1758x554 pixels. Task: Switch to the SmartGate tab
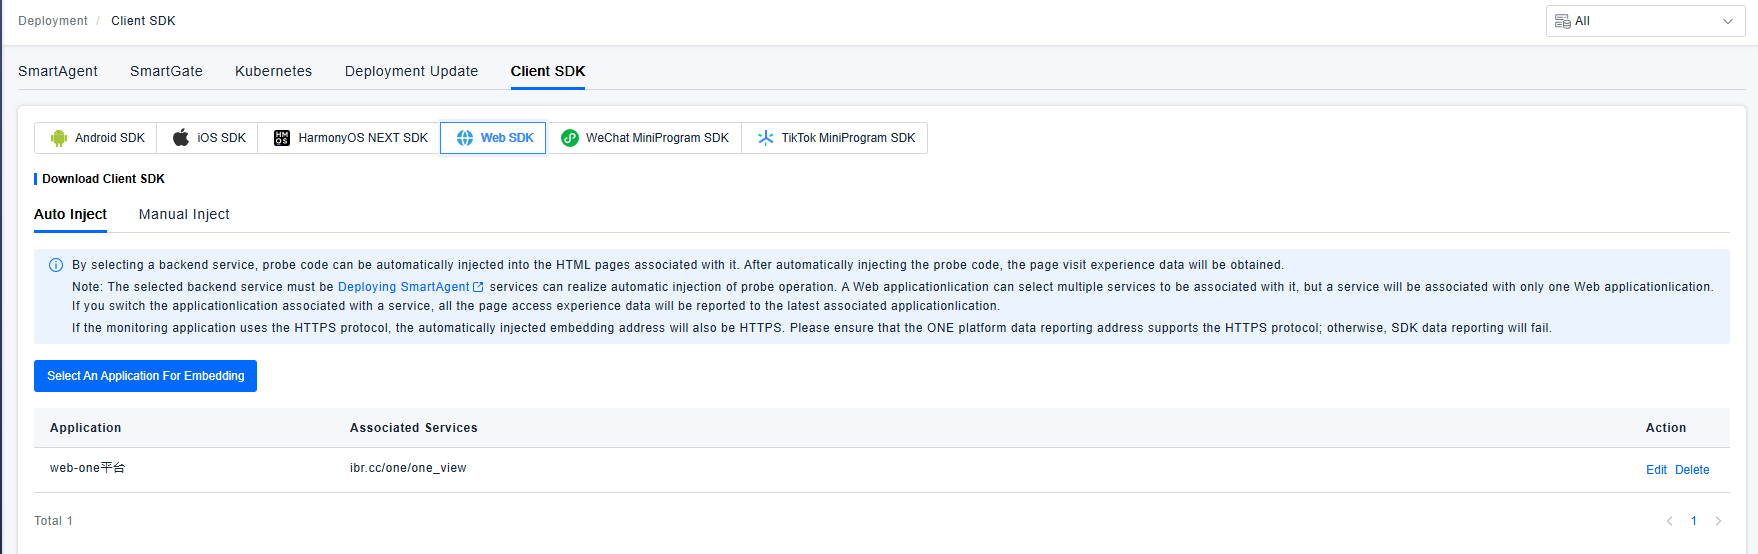coord(166,71)
